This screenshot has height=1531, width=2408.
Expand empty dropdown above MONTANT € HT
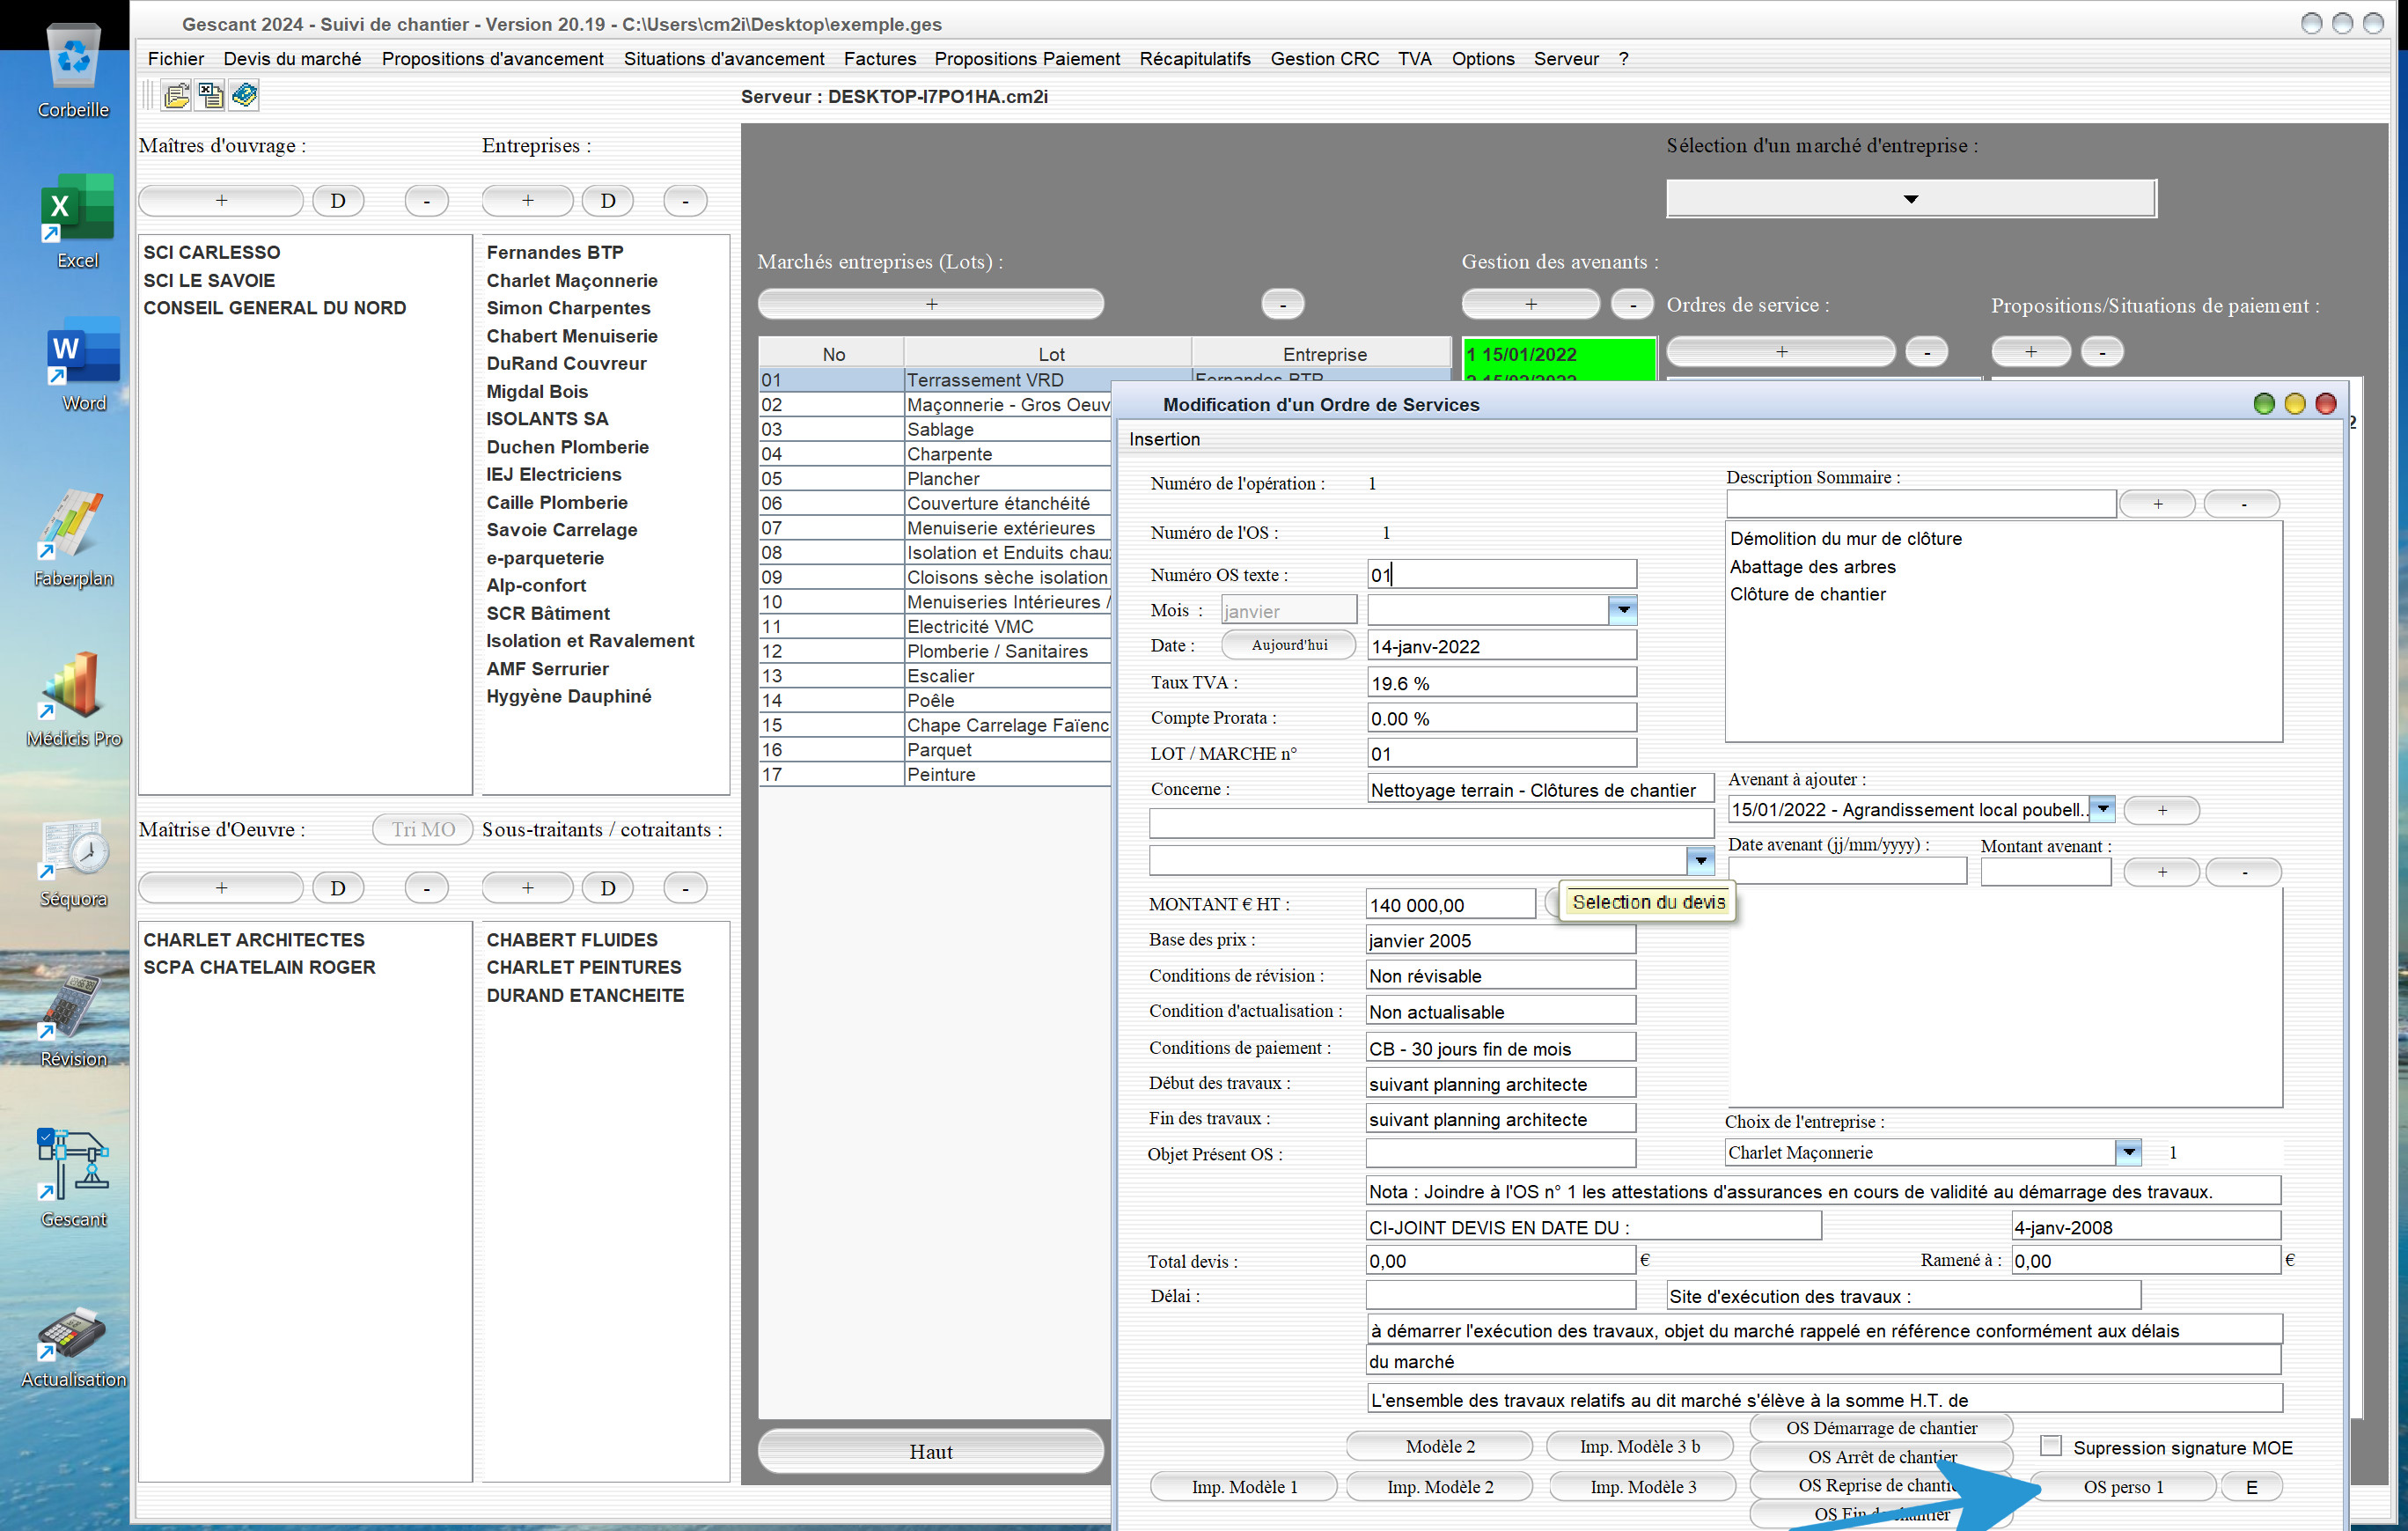click(1700, 860)
